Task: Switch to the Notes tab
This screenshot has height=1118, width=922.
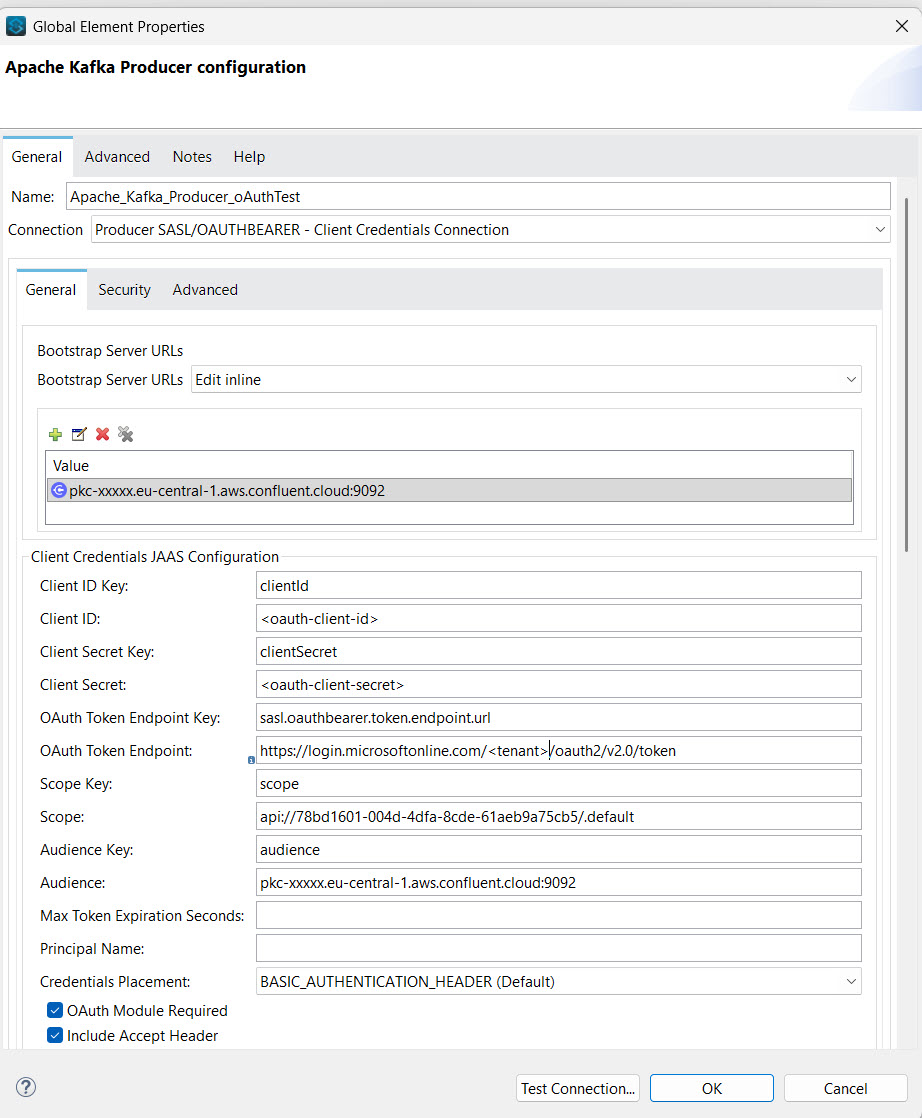Action: tap(192, 157)
